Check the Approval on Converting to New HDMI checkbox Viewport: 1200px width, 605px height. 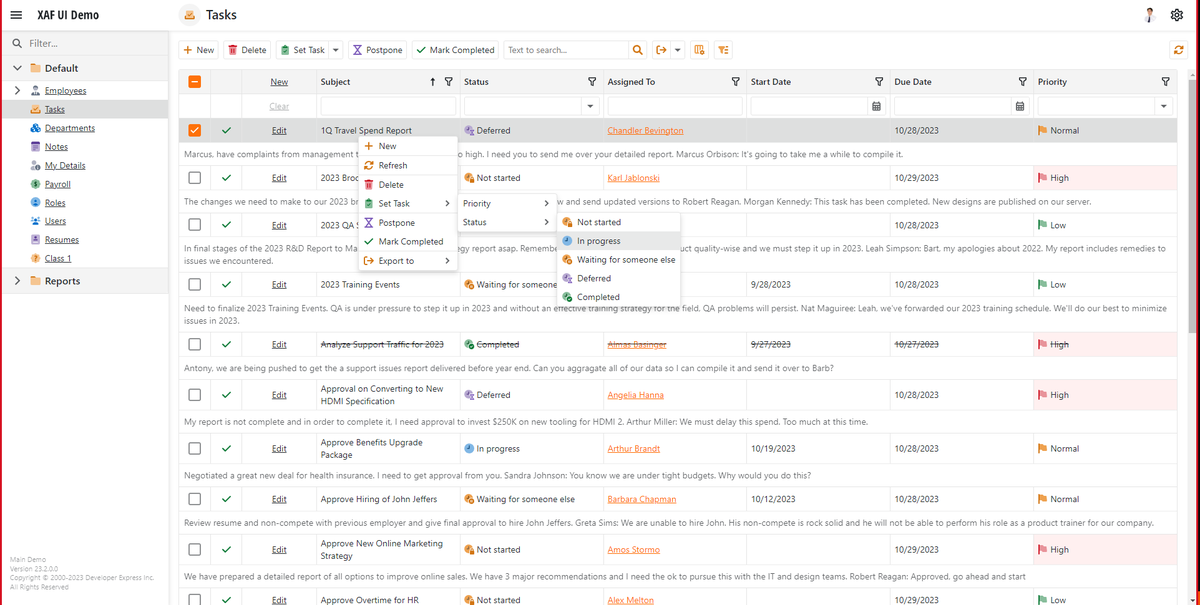click(x=195, y=395)
